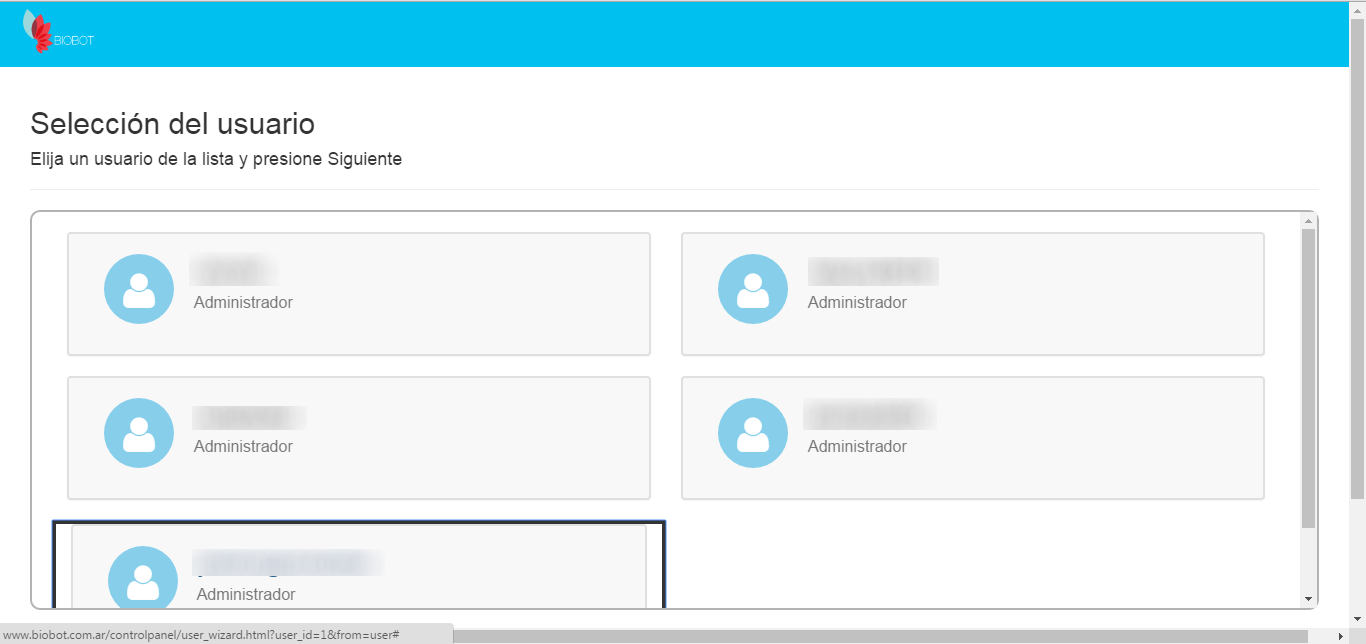The image size is (1366, 644).
Task: Click the BIOBOT logo in the header
Action: pyautogui.click(x=58, y=33)
